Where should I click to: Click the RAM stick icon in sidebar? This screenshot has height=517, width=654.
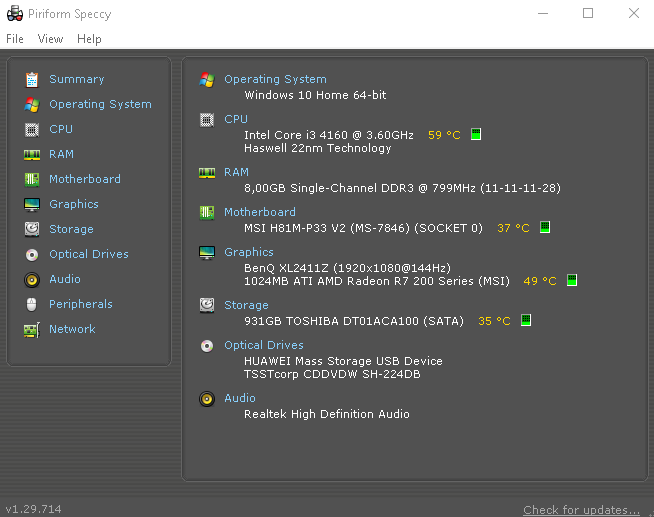[x=32, y=155]
